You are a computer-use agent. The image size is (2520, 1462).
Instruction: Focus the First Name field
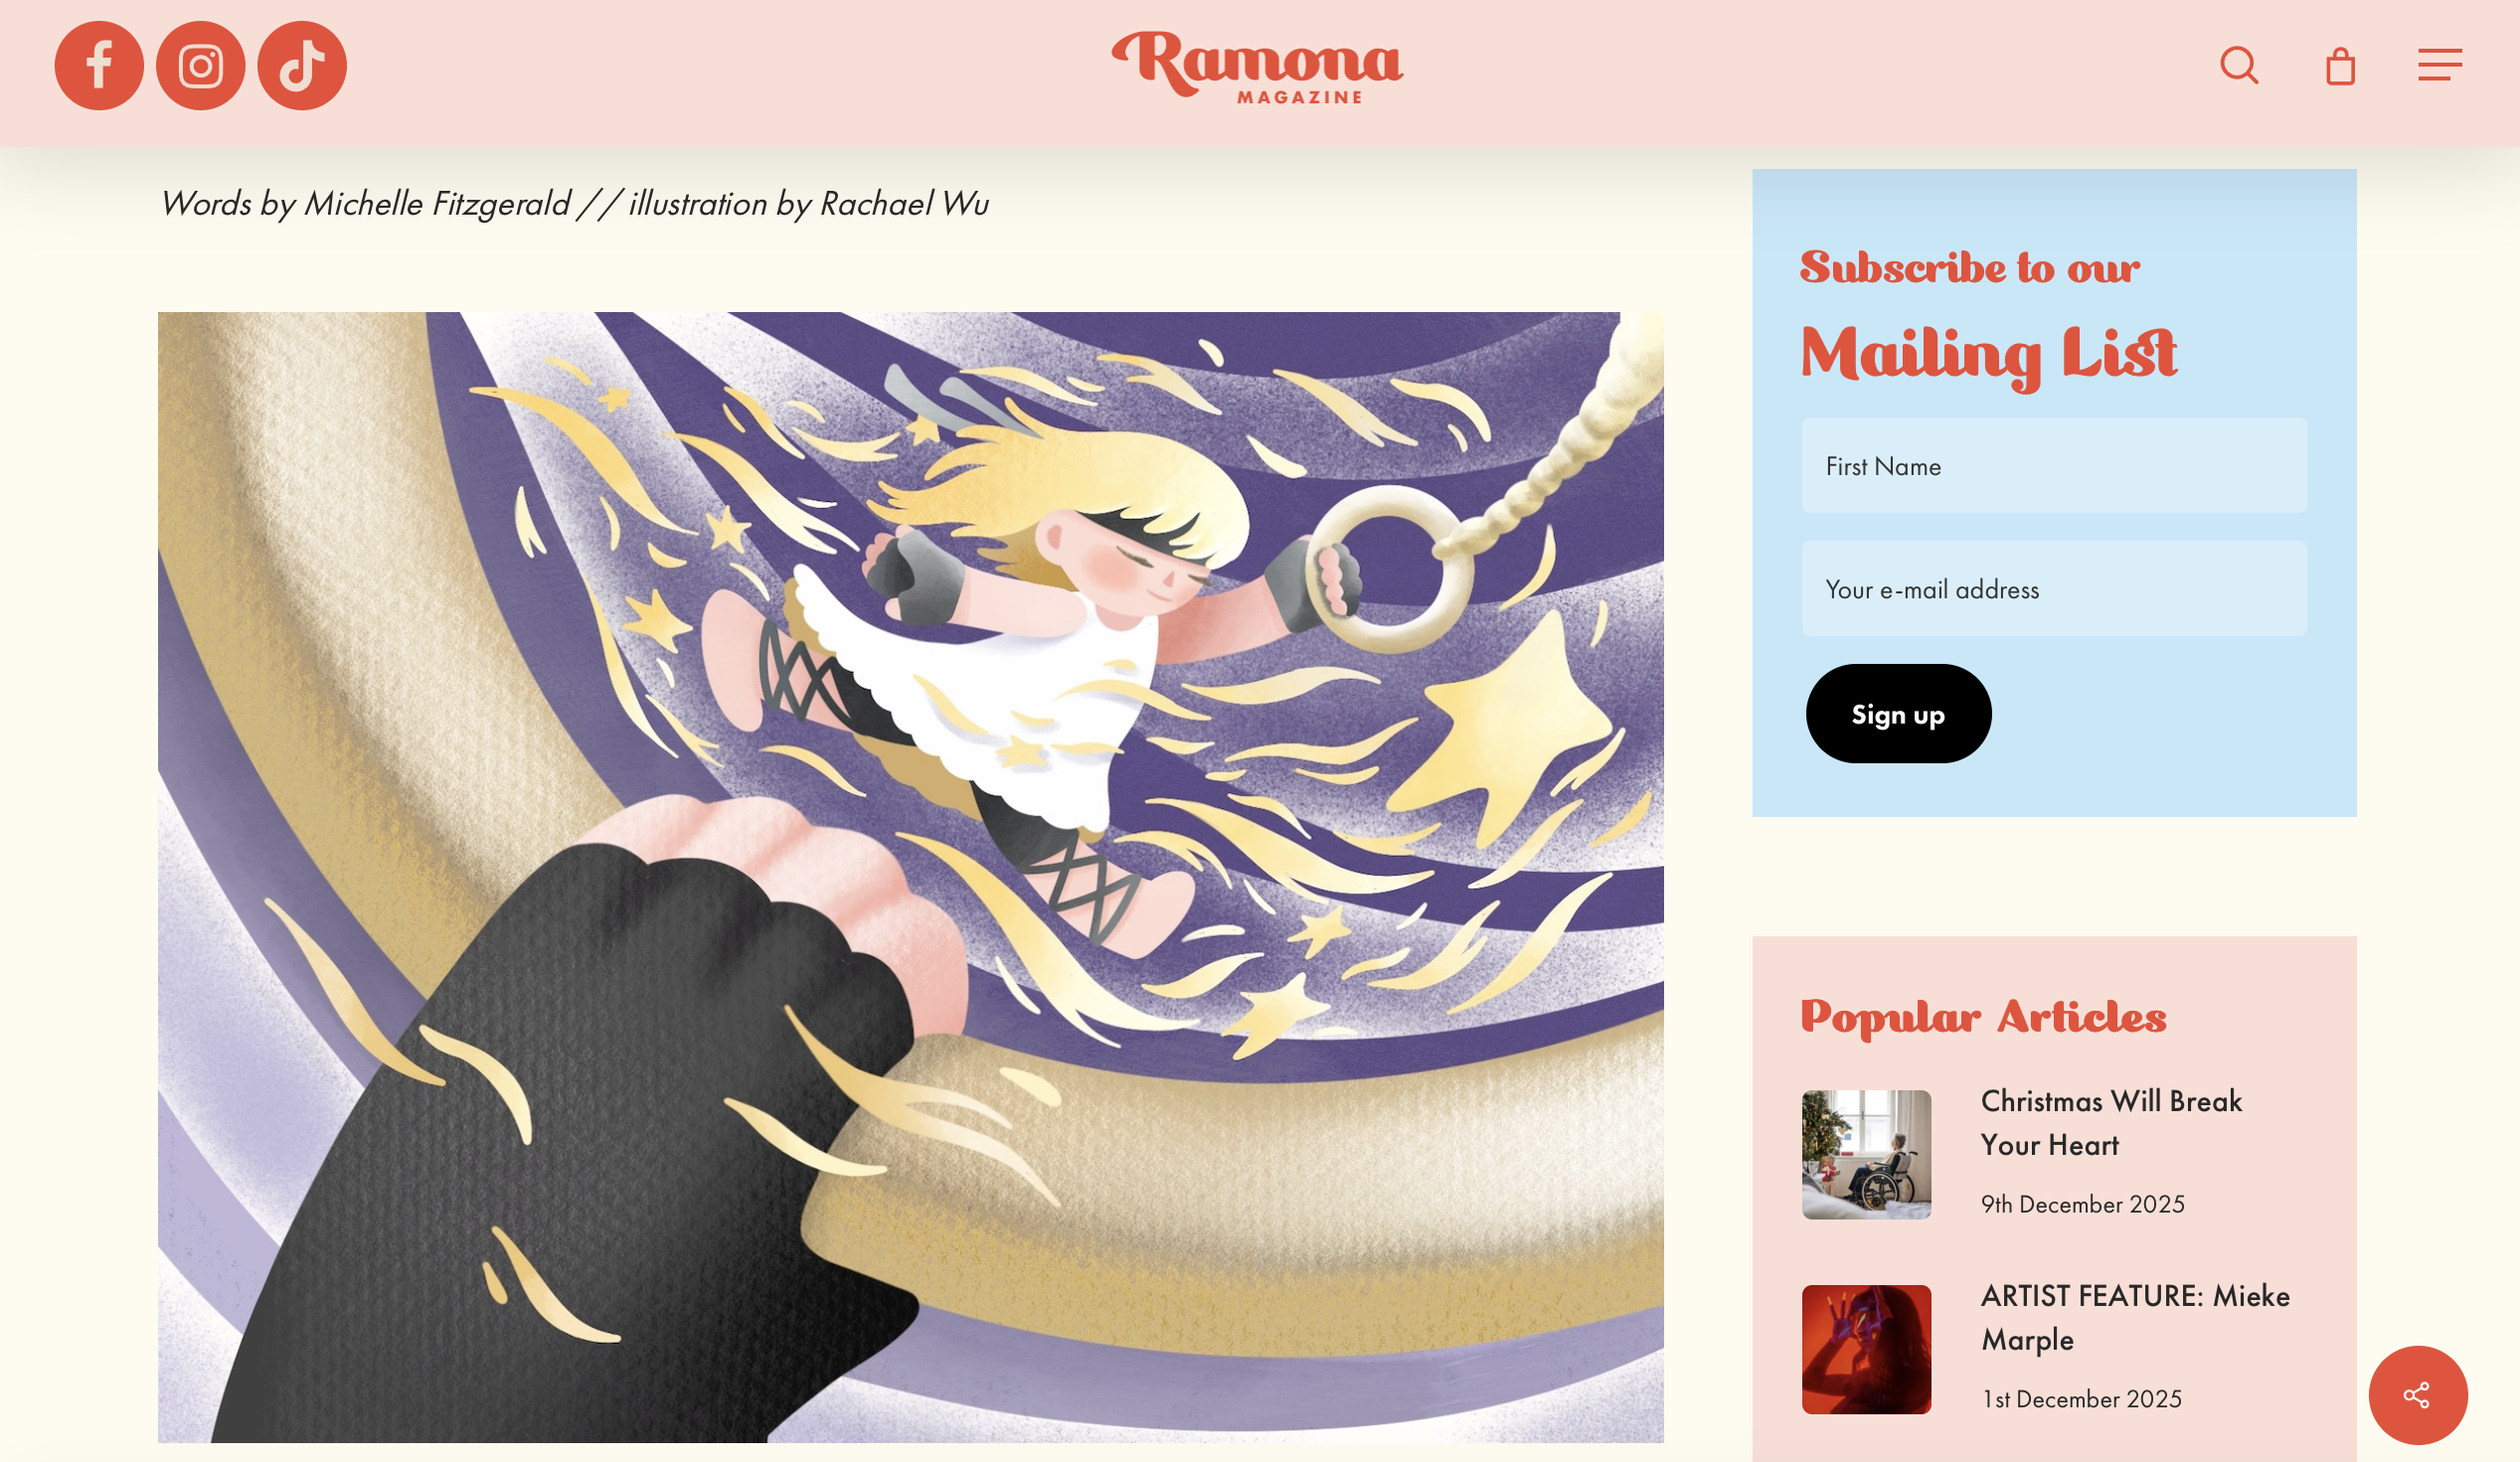click(2054, 466)
